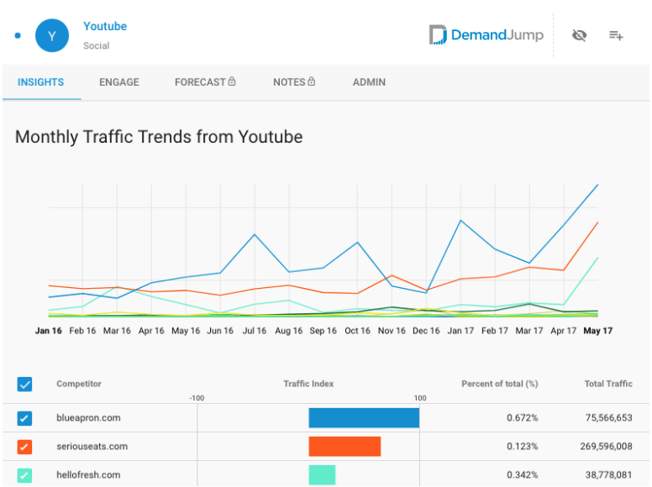This screenshot has width=652, height=487.
Task: Toggle the select-all competitors checkbox
Action: click(25, 384)
